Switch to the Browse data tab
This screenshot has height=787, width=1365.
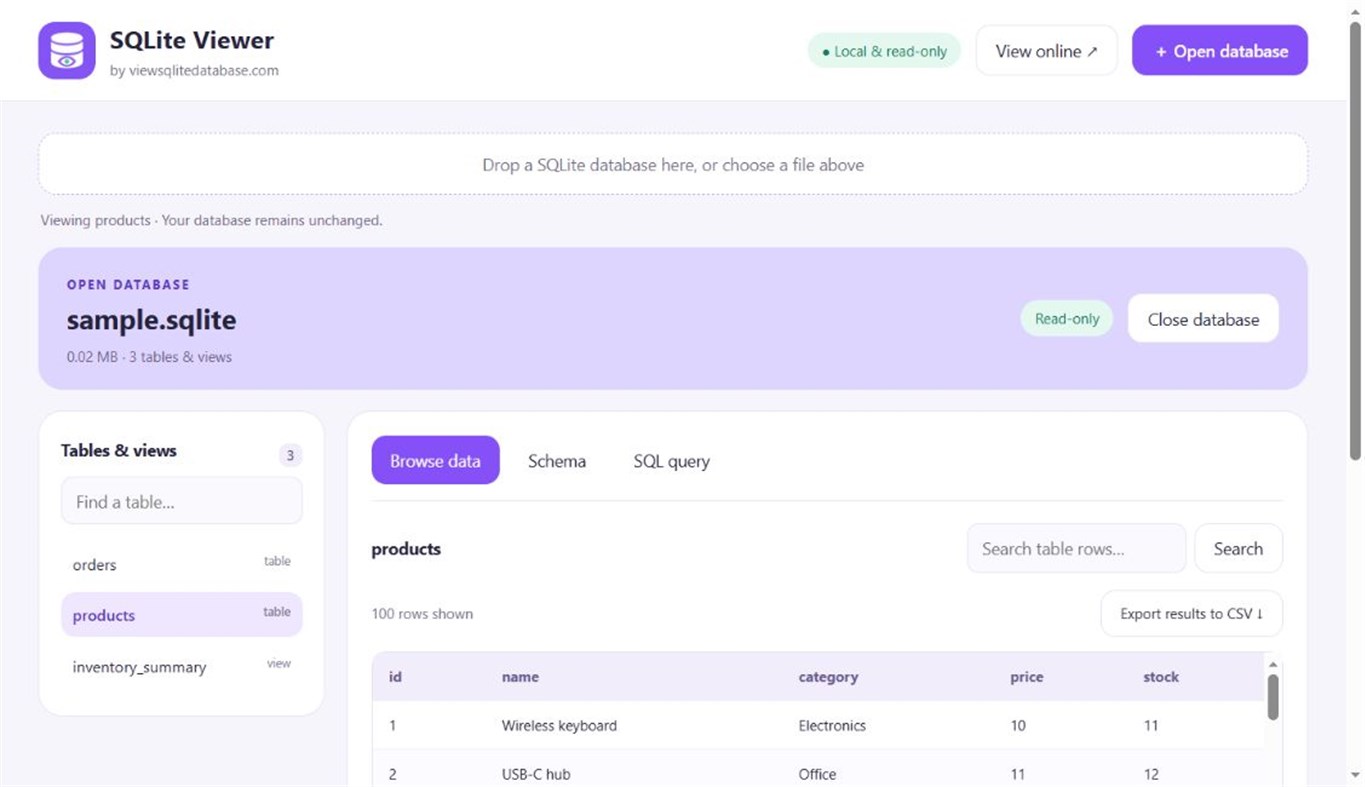pyautogui.click(x=435, y=461)
